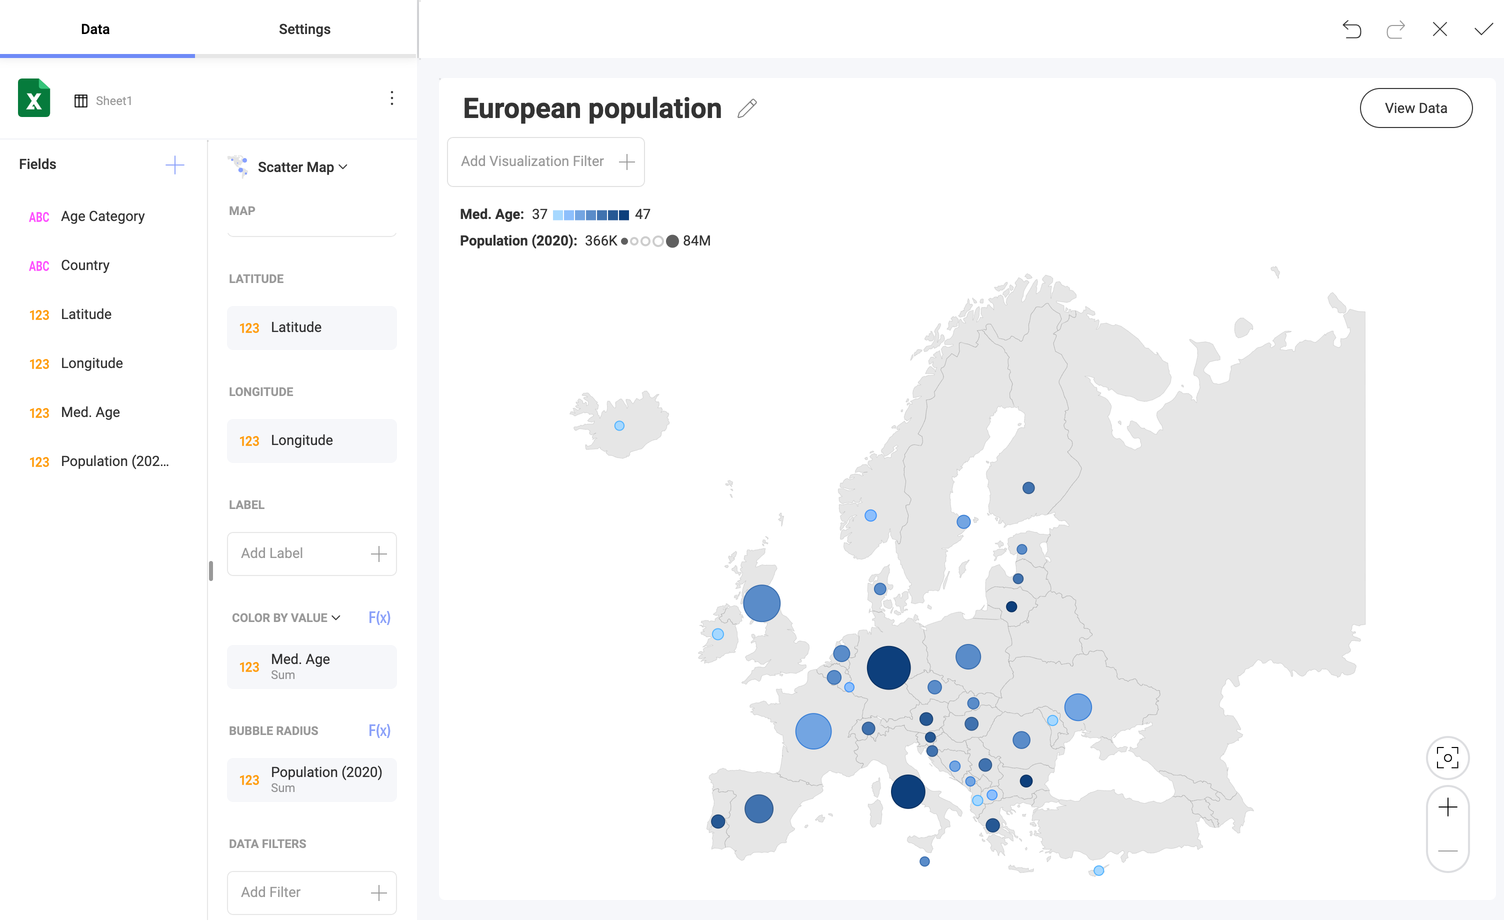Open F(x) for Color By Value
This screenshot has height=922, width=1504.
click(379, 618)
